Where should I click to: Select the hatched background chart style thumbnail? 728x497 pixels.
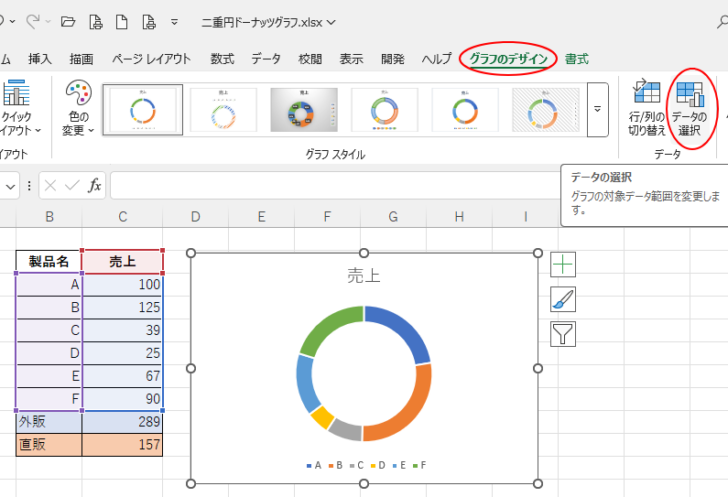(546, 110)
